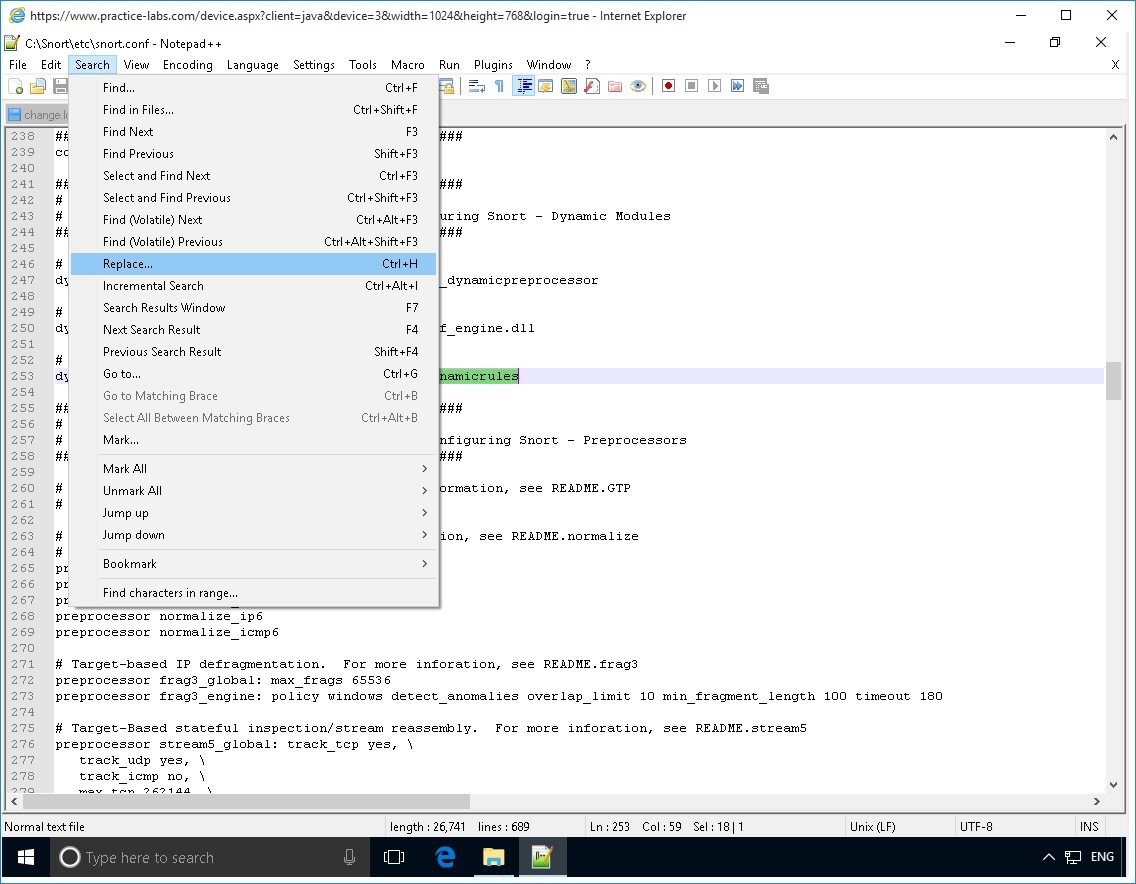Switch to the change.log tab
Image resolution: width=1136 pixels, height=884 pixels.
coord(38,114)
